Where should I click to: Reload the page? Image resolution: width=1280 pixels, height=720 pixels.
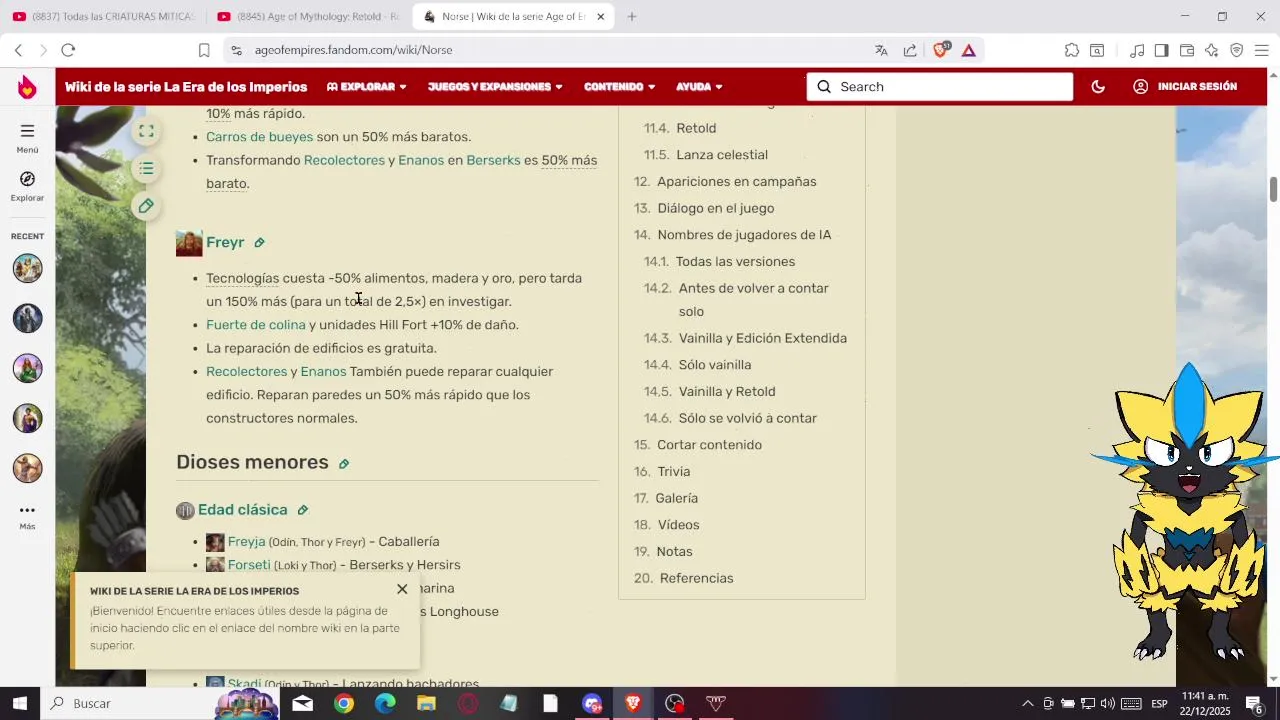[x=68, y=50]
